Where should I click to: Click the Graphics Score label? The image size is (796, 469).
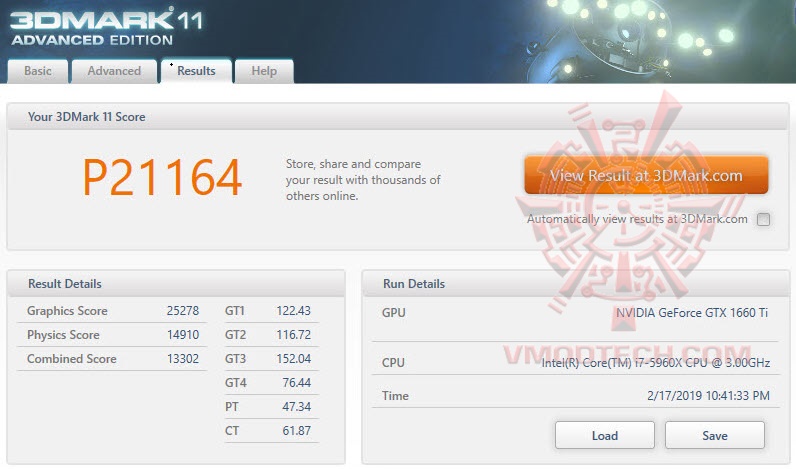pyautogui.click(x=67, y=311)
